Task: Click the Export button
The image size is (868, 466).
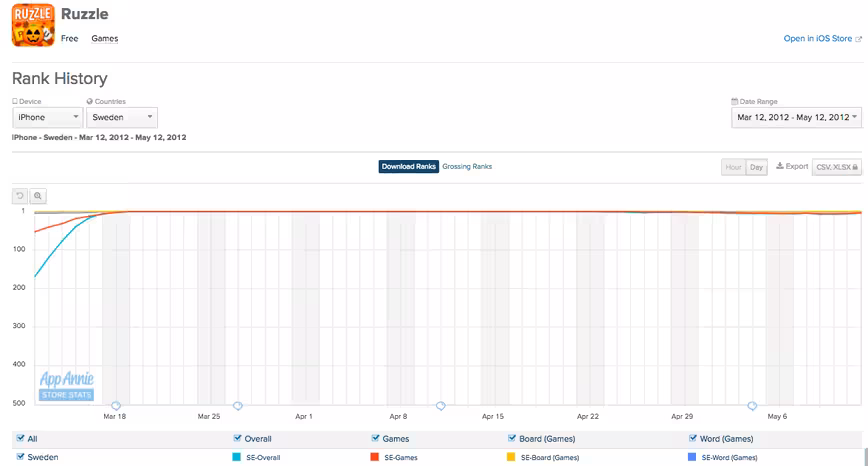Action: 792,166
